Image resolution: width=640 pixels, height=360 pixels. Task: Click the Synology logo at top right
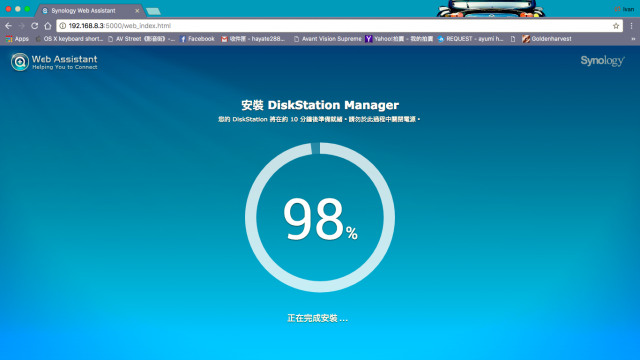point(602,61)
